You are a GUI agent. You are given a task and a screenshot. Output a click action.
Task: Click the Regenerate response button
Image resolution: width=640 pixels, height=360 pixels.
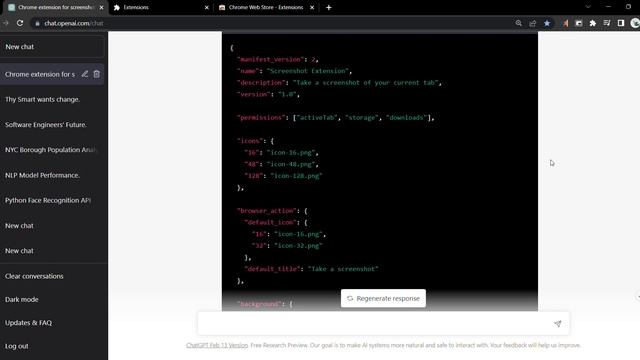click(x=383, y=298)
